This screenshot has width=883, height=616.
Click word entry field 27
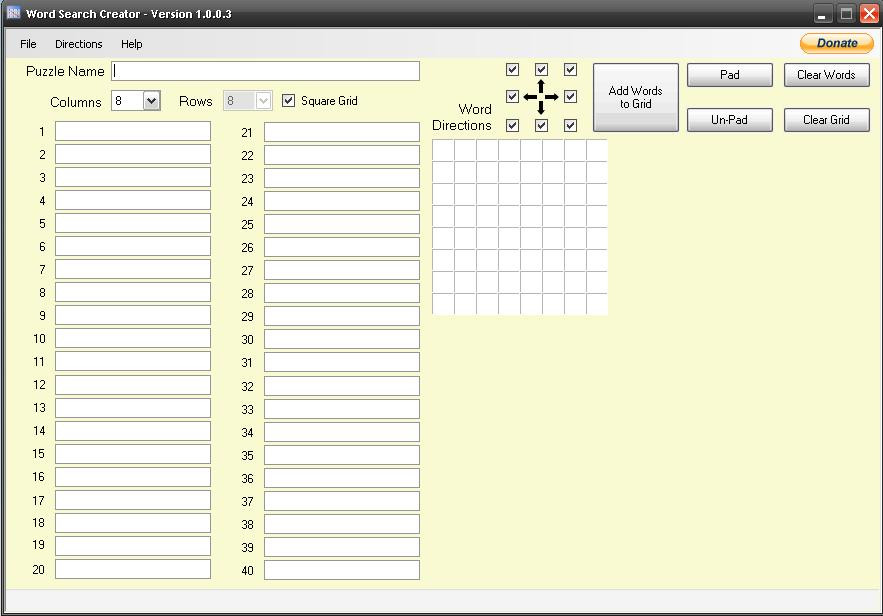click(x=342, y=270)
